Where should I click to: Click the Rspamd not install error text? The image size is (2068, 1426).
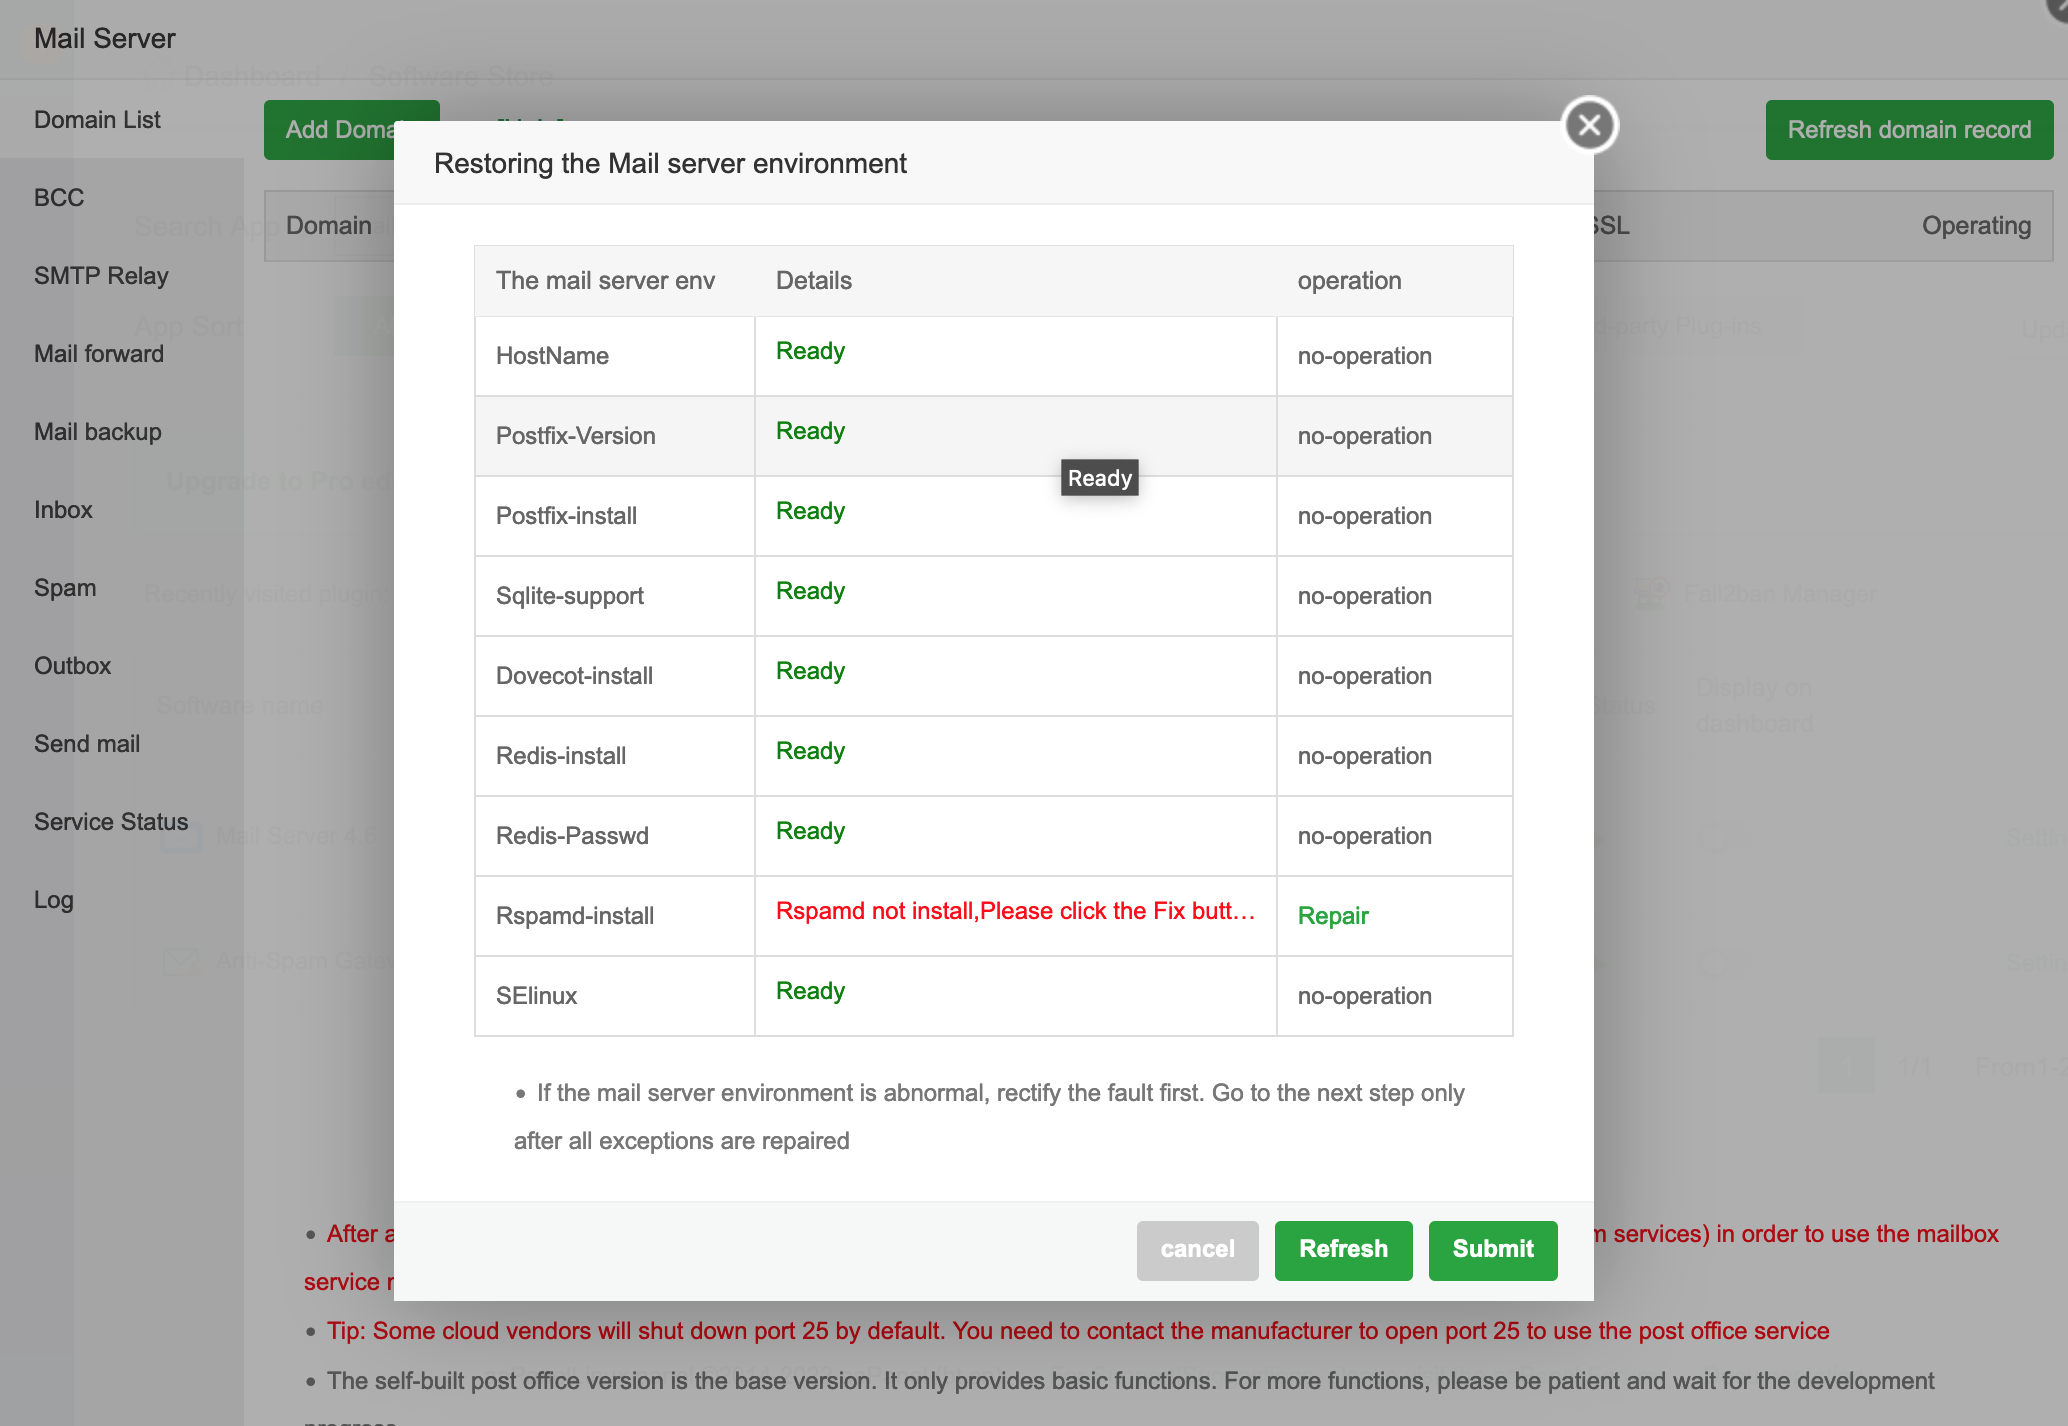1014,911
